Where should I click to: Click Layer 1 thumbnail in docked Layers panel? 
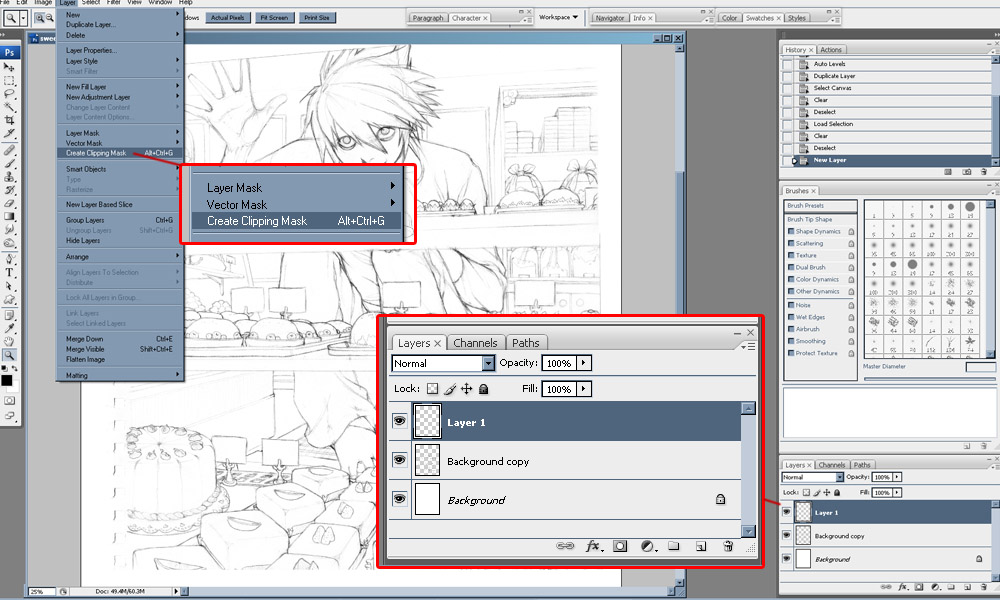pos(804,512)
